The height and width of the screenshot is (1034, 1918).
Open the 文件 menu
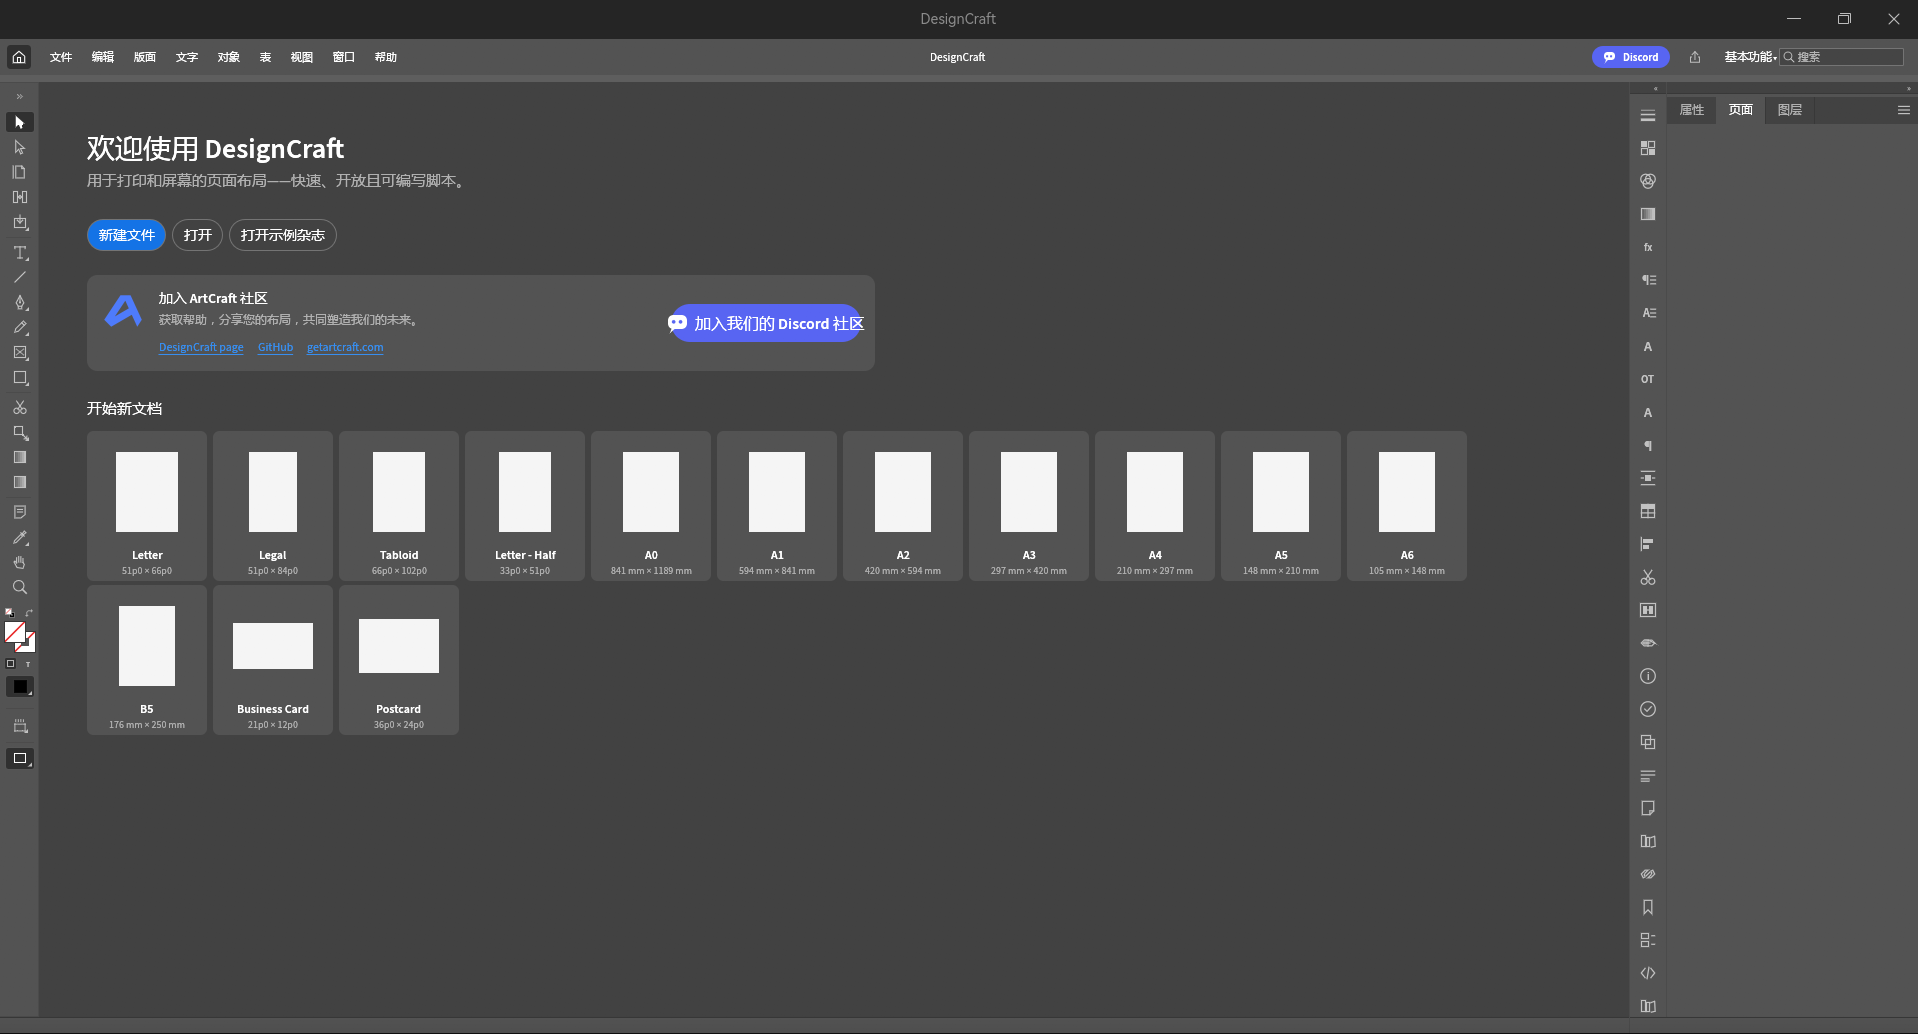point(61,57)
